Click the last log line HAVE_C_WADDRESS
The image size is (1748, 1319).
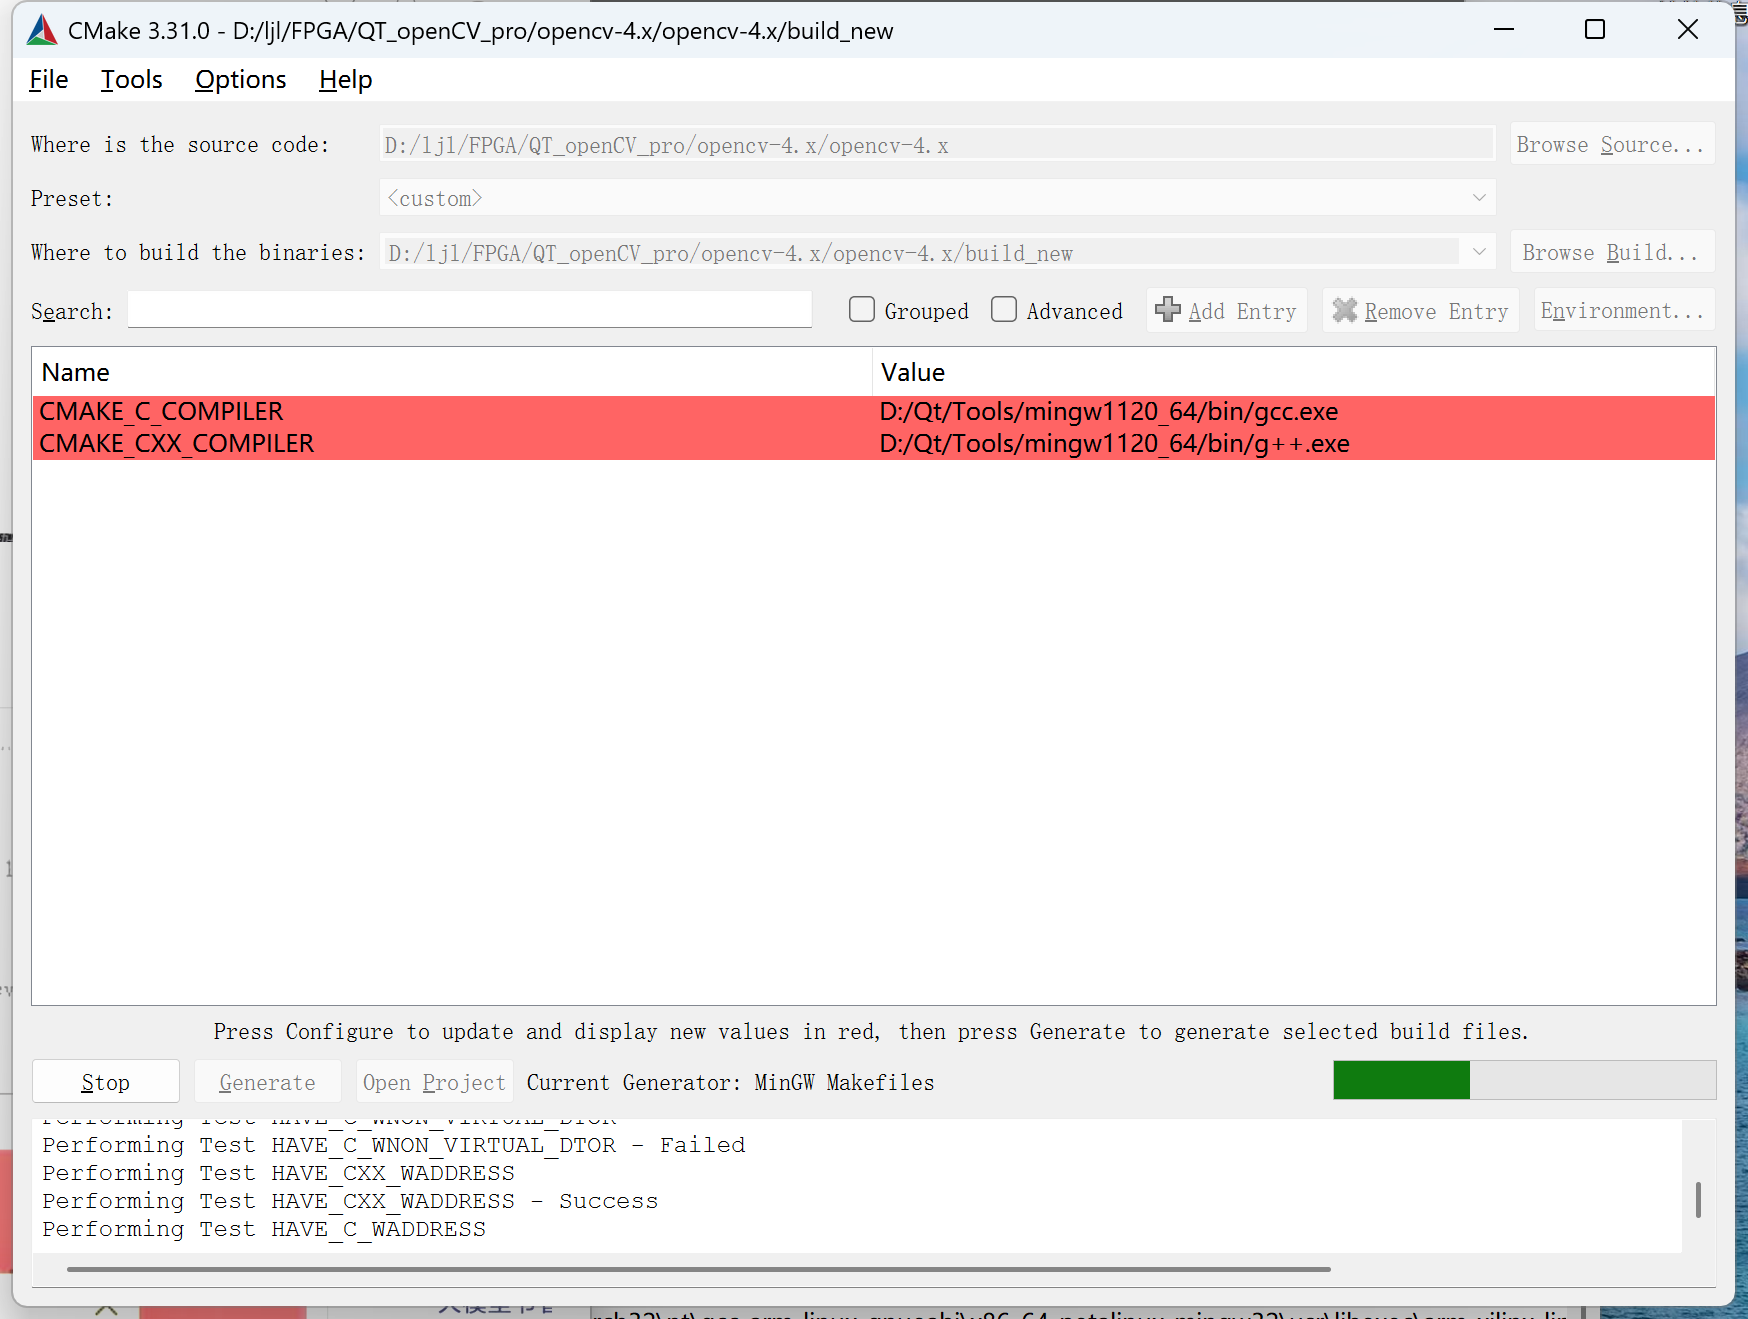(x=264, y=1229)
